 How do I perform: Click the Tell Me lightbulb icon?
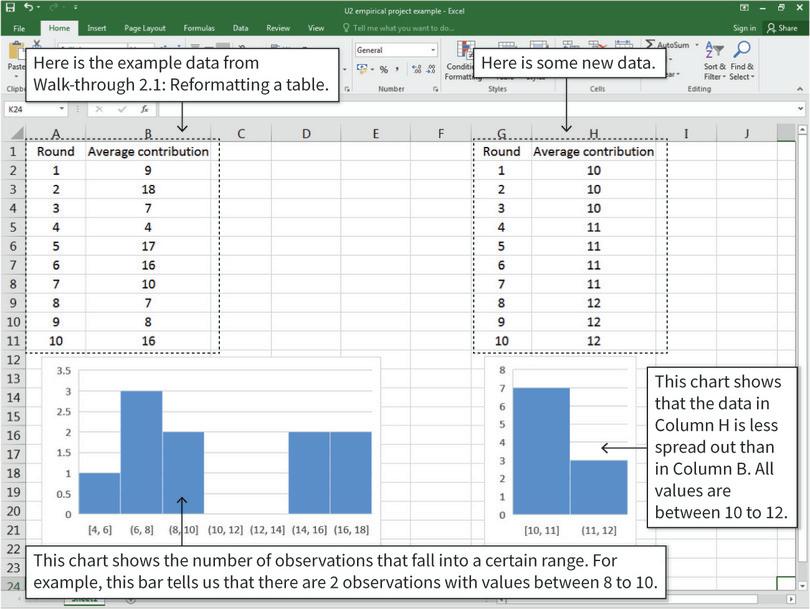pos(344,28)
